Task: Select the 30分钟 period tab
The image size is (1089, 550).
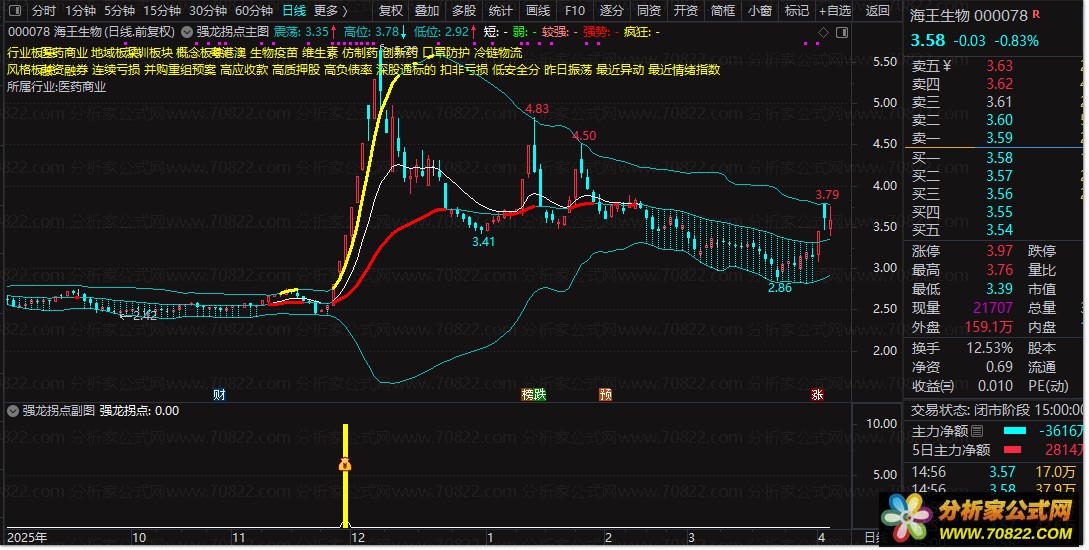Action: click(x=208, y=10)
